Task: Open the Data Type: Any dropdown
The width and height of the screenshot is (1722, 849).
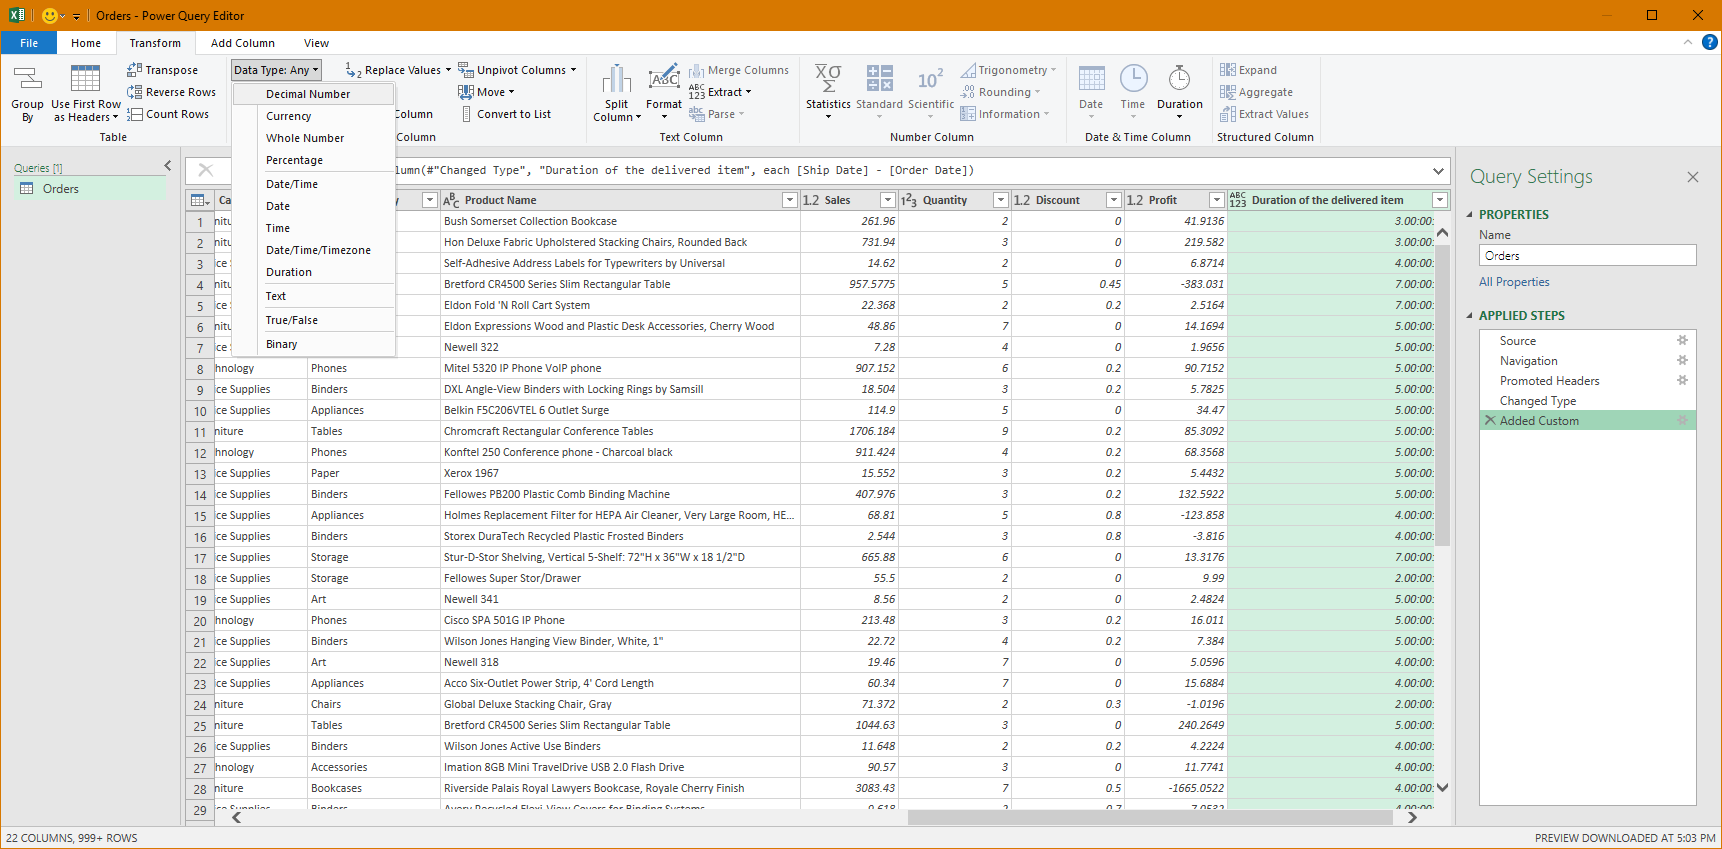Action: coord(276,70)
